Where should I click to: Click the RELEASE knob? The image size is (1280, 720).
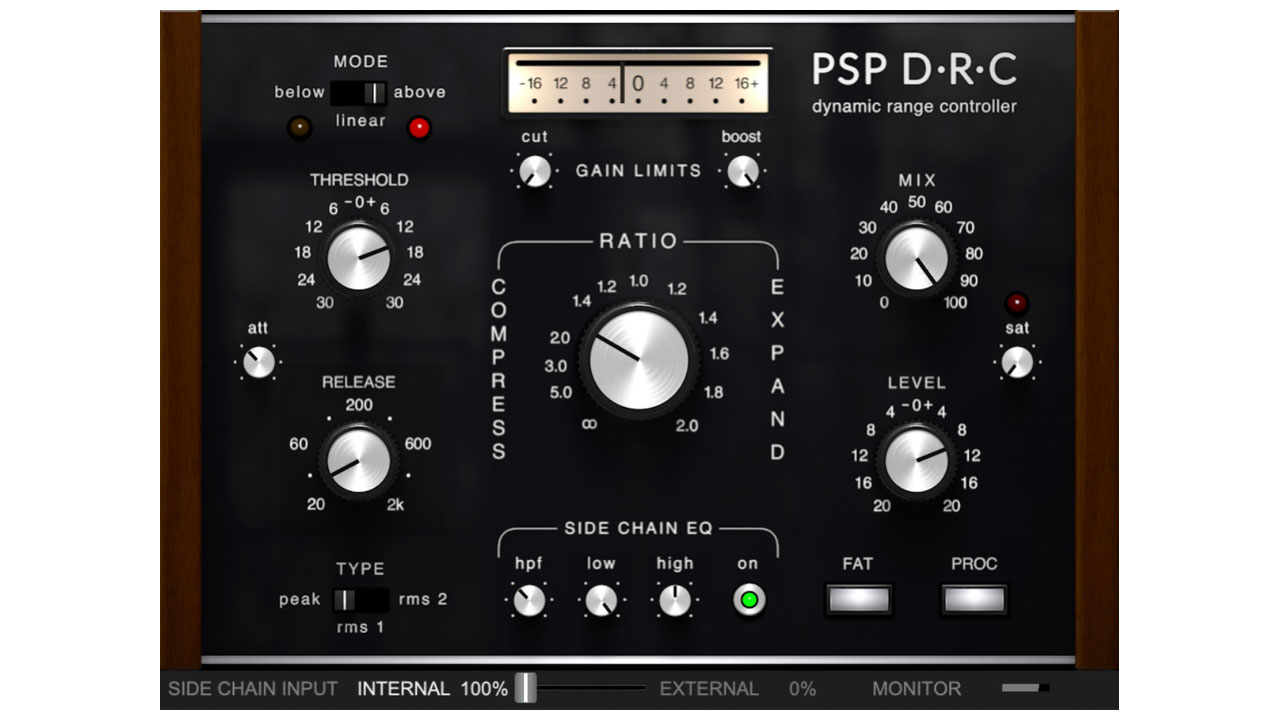point(358,459)
